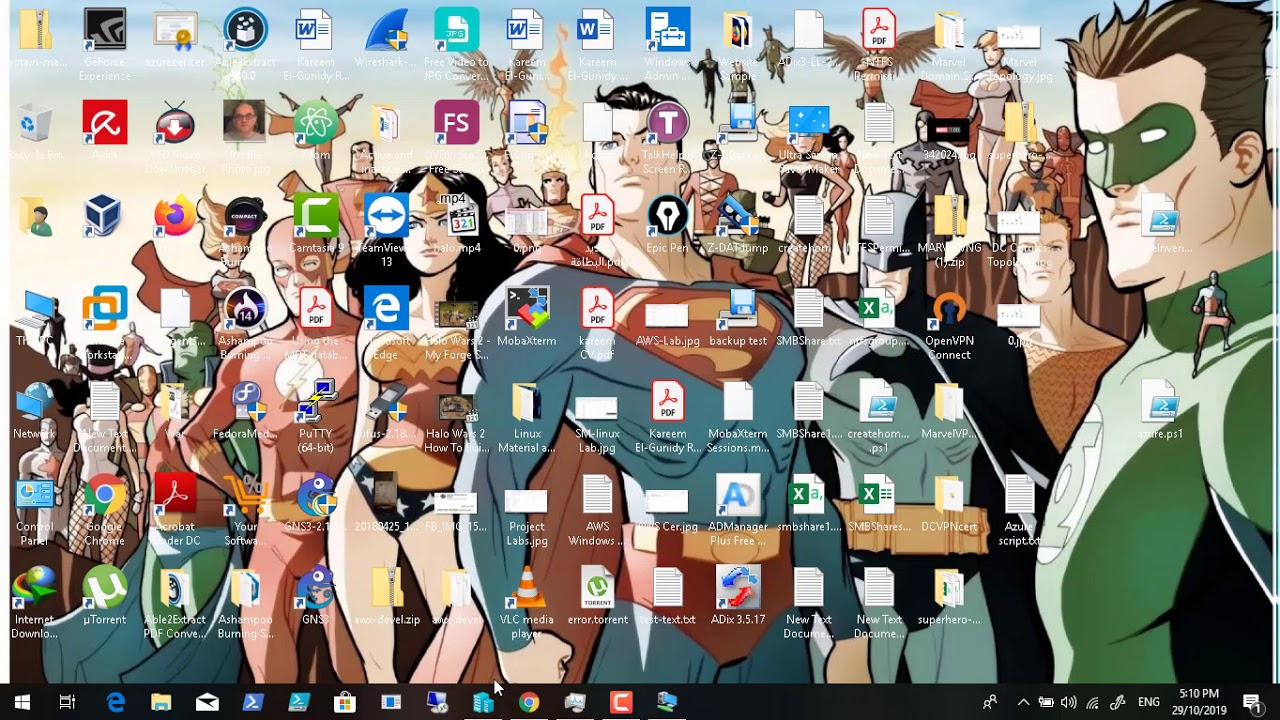Screen dimensions: 1280x720
Task: Open GNS3 desktop shortcut
Action: pyautogui.click(x=316, y=588)
